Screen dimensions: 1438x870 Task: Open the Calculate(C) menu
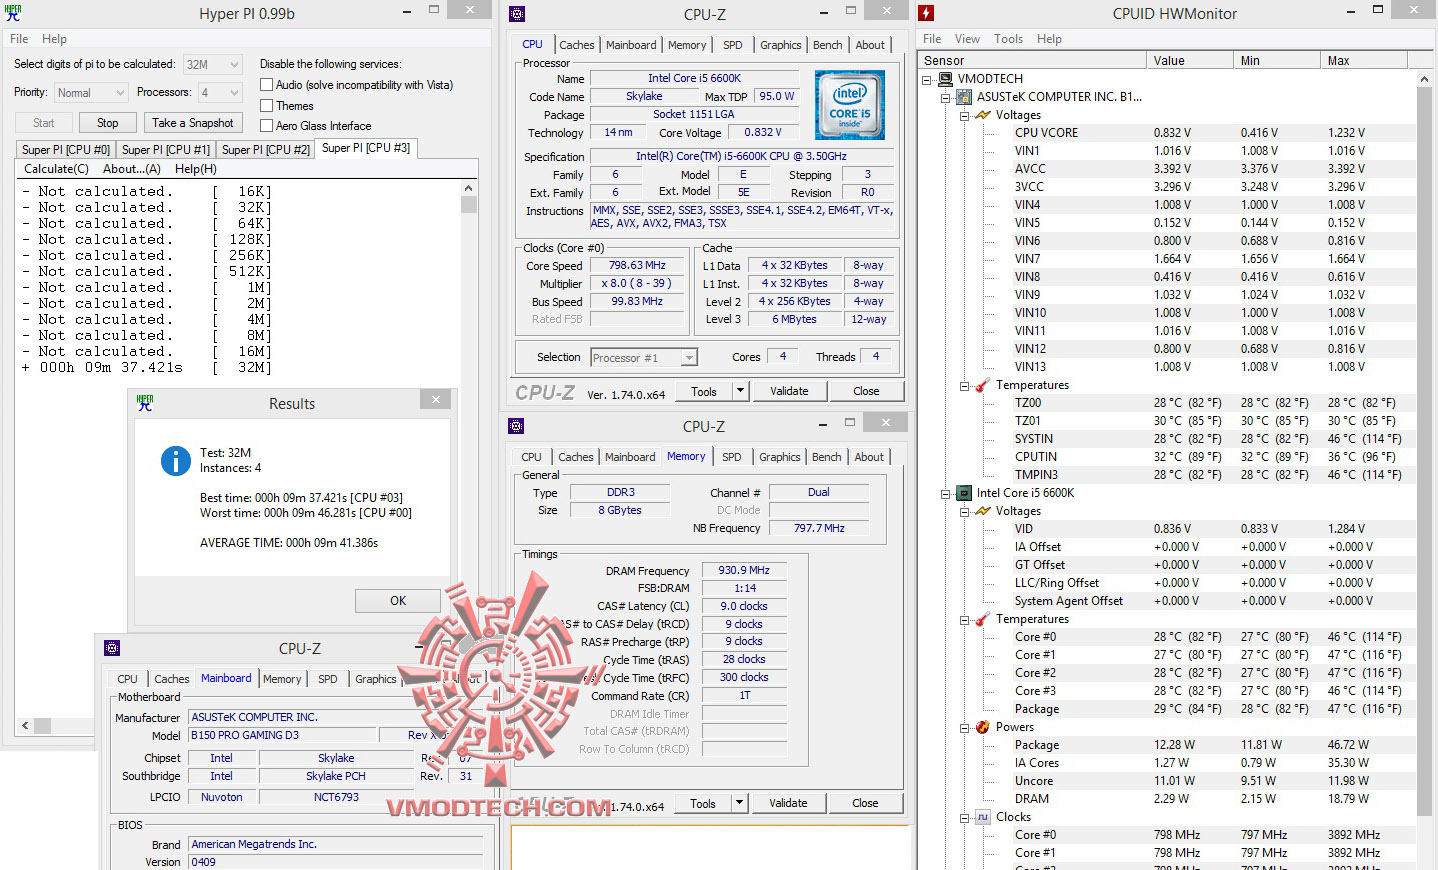(x=56, y=169)
